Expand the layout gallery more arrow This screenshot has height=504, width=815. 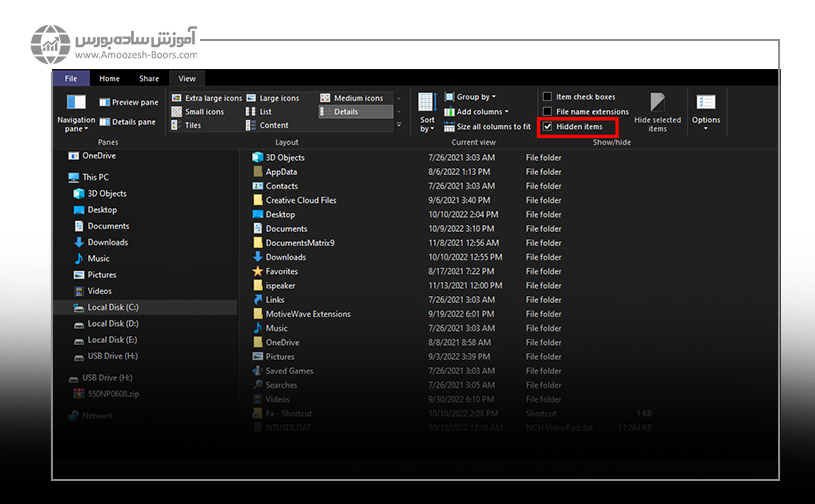tap(400, 126)
